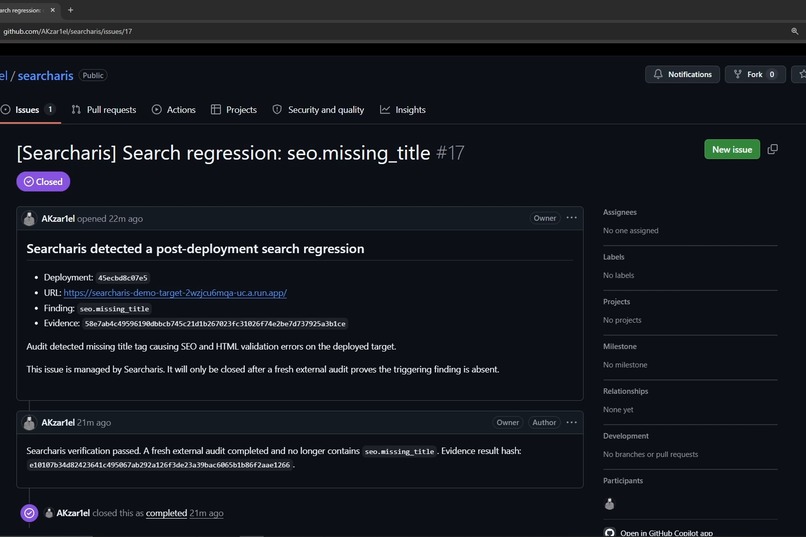Image resolution: width=806 pixels, height=537 pixels.
Task: Open a new browser tab
Action: pos(70,10)
